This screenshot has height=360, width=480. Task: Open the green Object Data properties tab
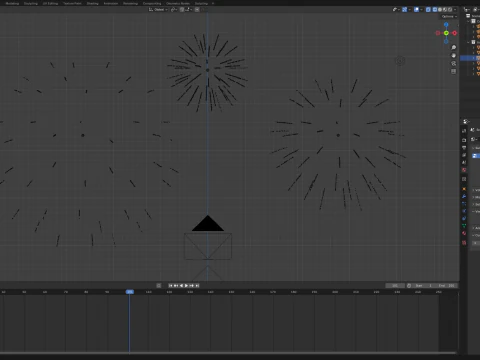click(464, 226)
